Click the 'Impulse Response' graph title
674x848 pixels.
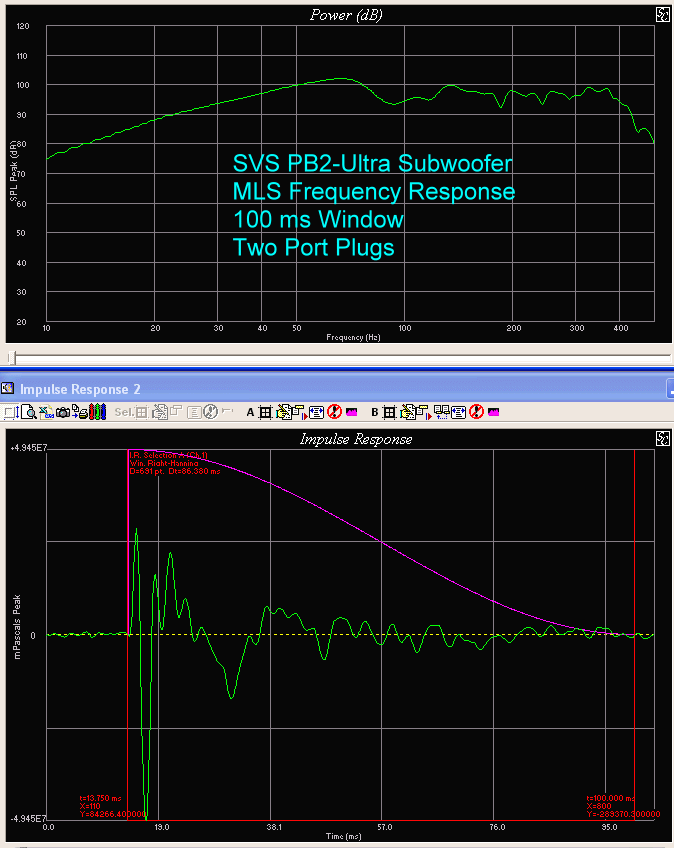coord(356,439)
